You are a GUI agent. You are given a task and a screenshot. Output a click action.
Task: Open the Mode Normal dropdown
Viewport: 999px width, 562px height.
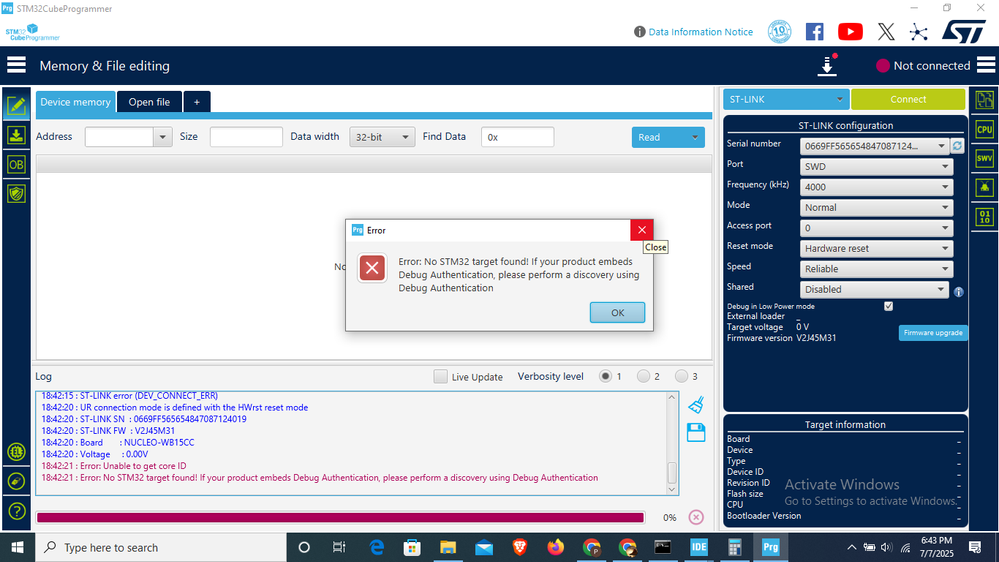876,207
